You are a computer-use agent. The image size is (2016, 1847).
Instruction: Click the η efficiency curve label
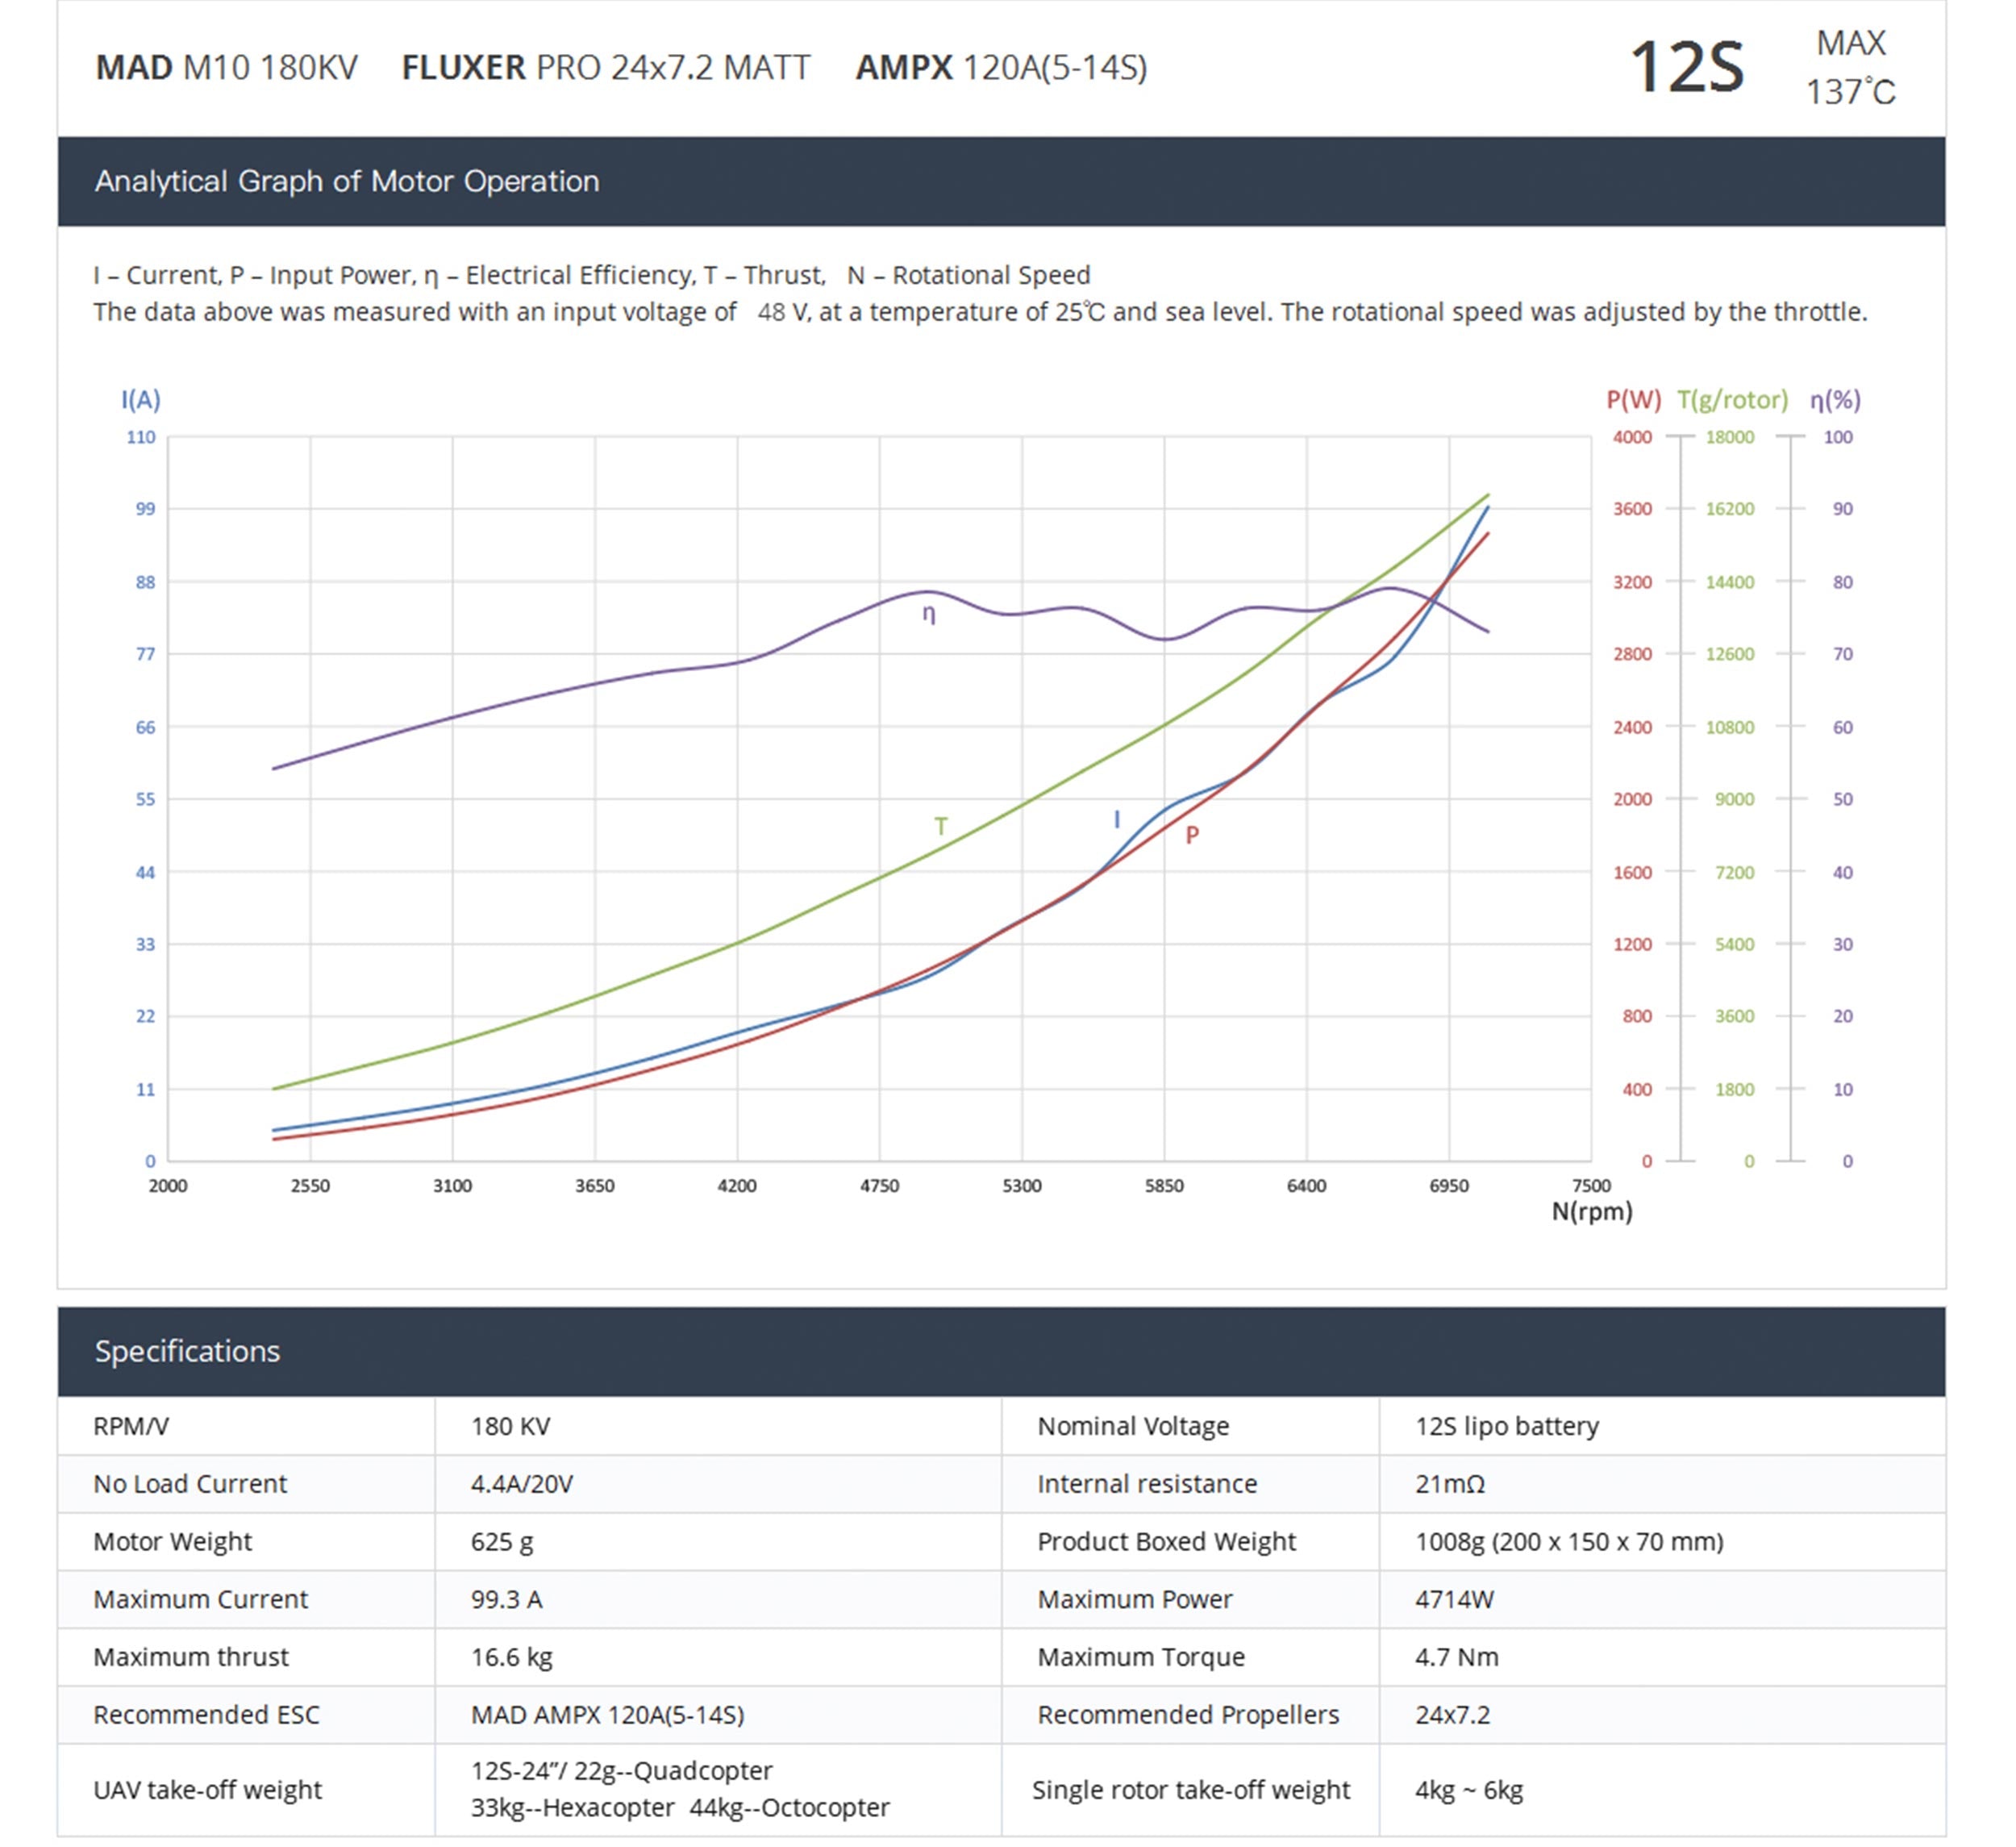coord(929,614)
